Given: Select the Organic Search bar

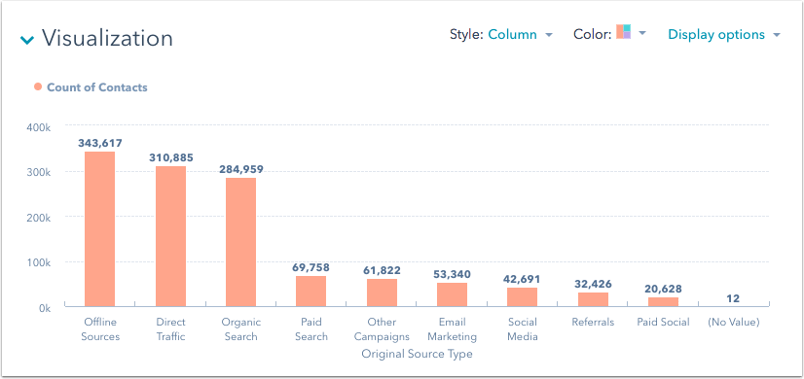Looking at the screenshot, I should click(241, 242).
